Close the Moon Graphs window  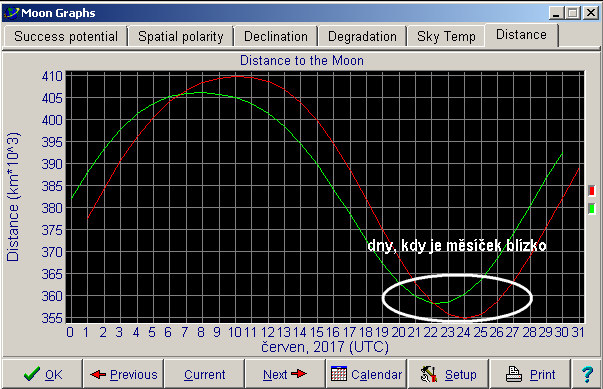pos(591,13)
